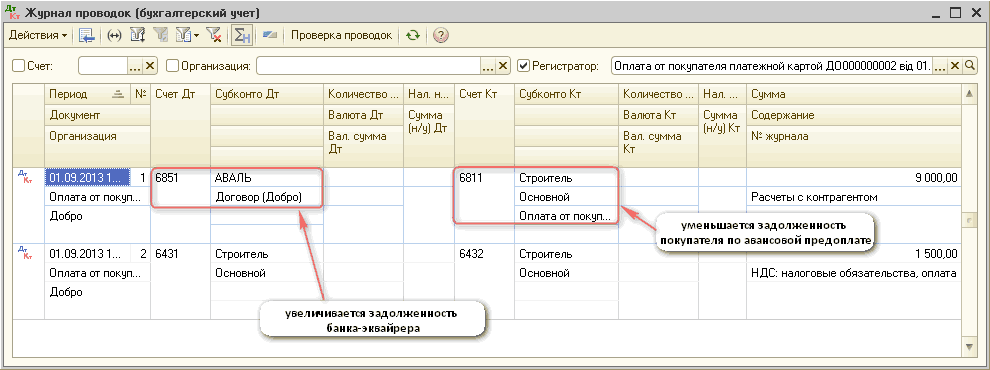Open the Действия dropdown menu
The width and height of the screenshot is (990, 370).
[38, 35]
